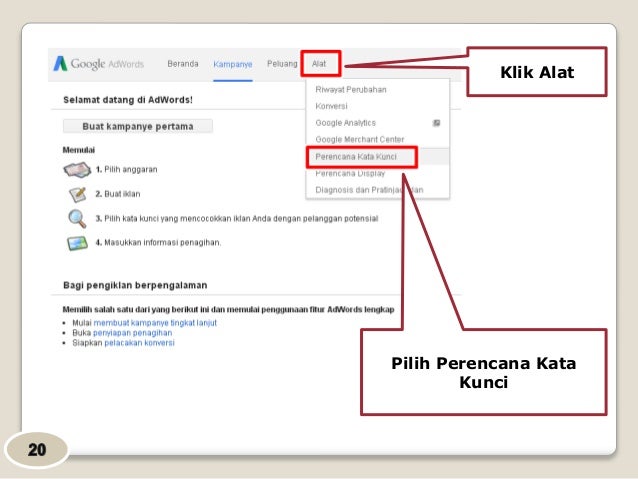Click the 'Bagi pengiklan berpengalaman' heading
The width and height of the screenshot is (638, 479).
click(x=135, y=285)
